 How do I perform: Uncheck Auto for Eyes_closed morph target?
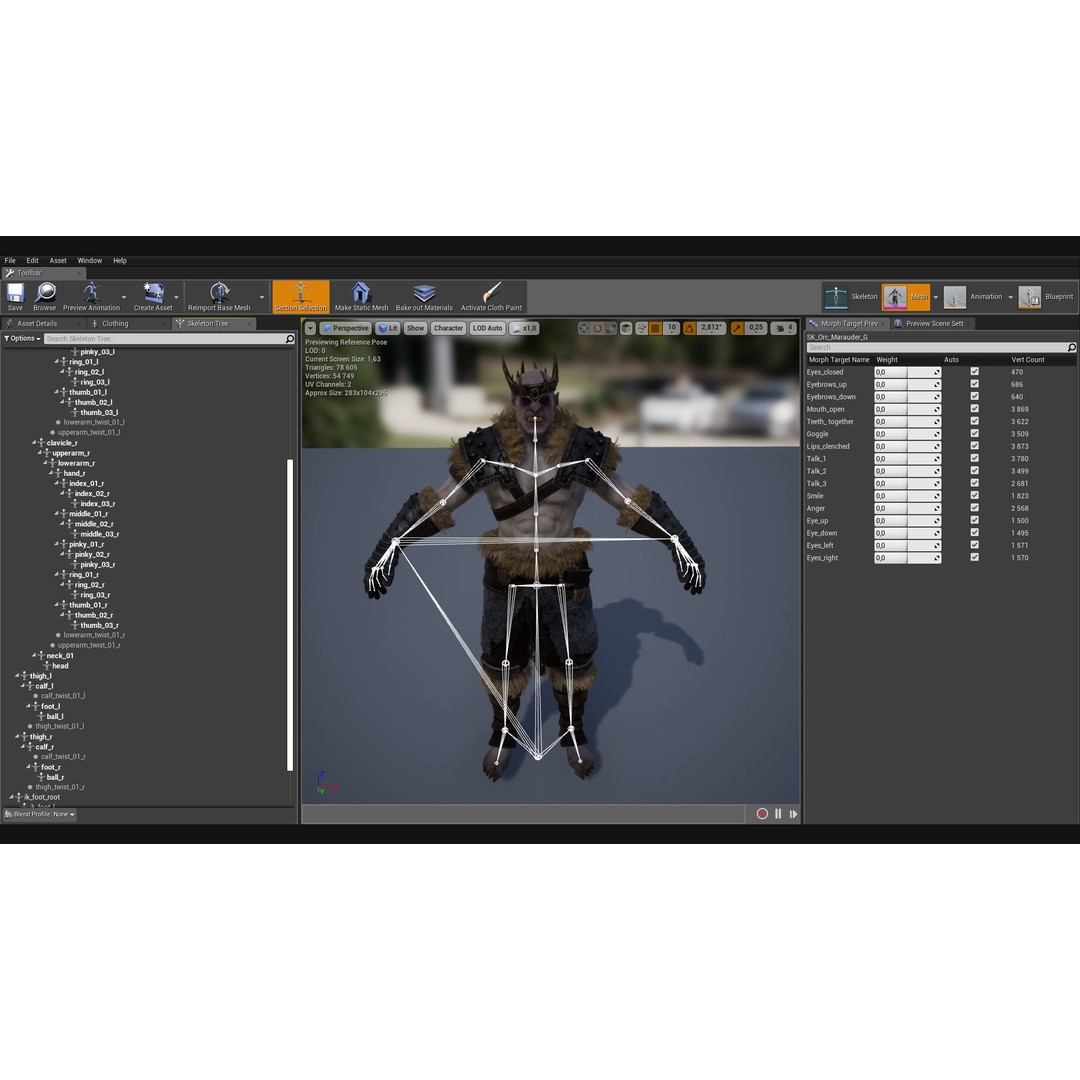coord(975,371)
